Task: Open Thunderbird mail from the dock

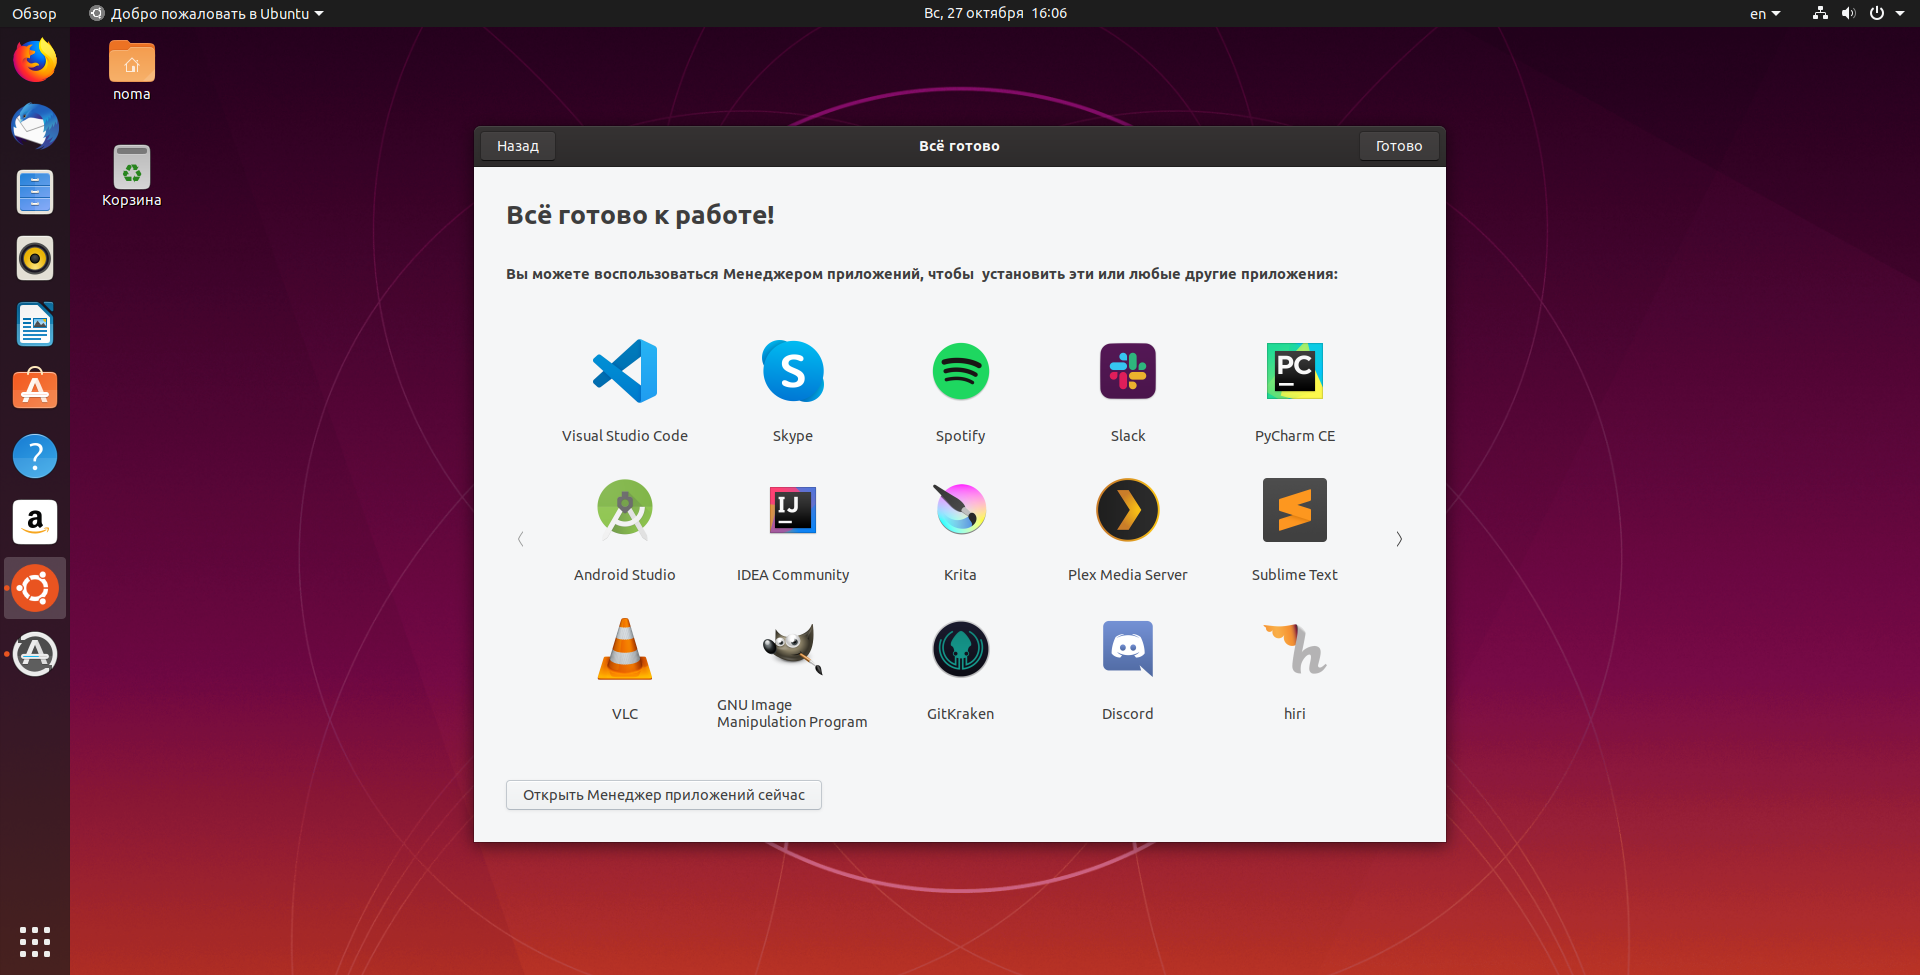Action: pyautogui.click(x=35, y=127)
